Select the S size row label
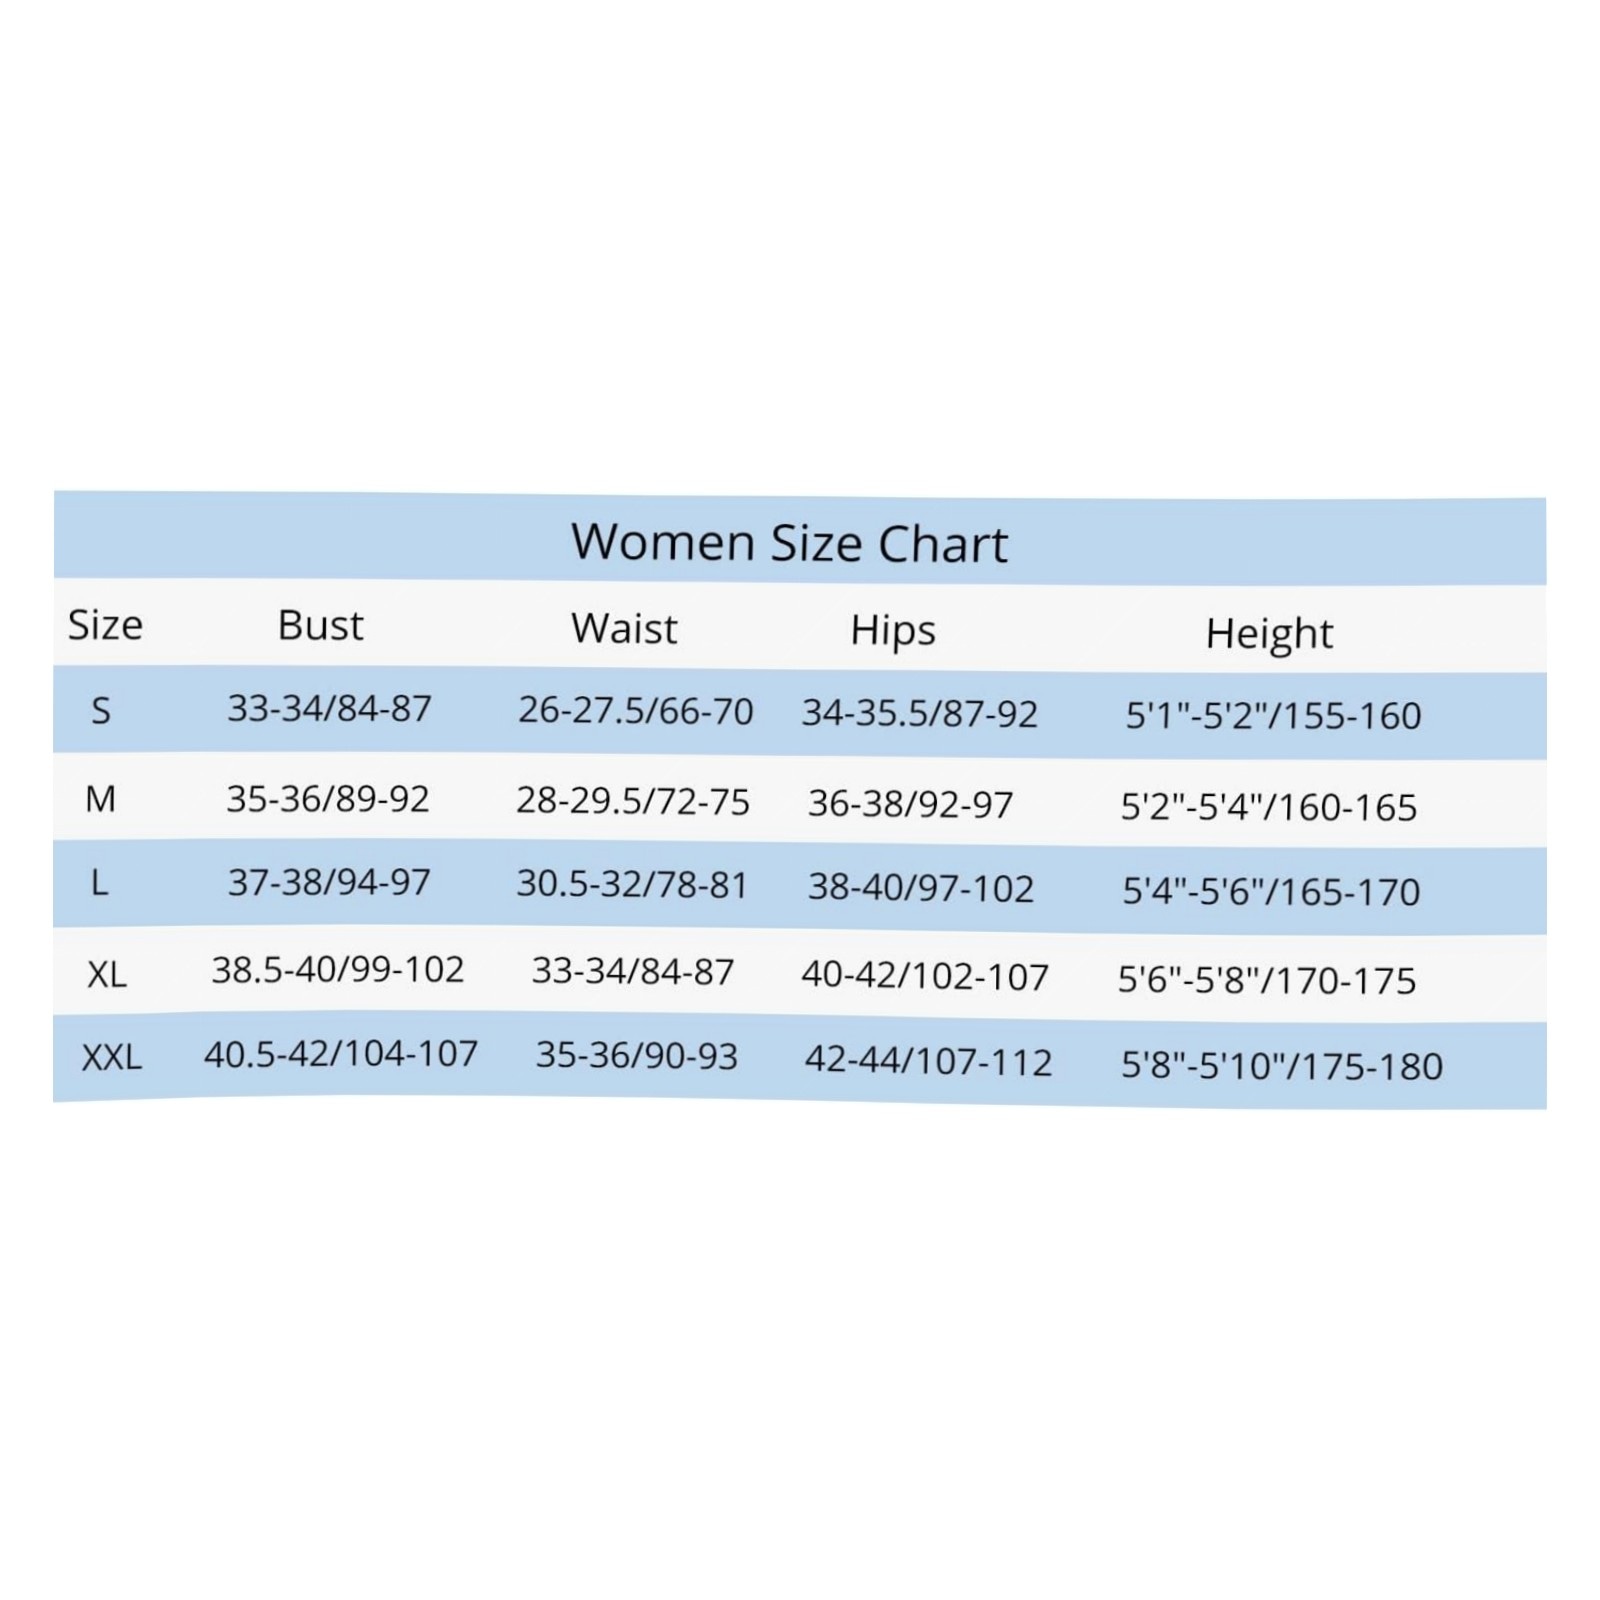Viewport: 1600px width, 1600px height. coord(100,711)
